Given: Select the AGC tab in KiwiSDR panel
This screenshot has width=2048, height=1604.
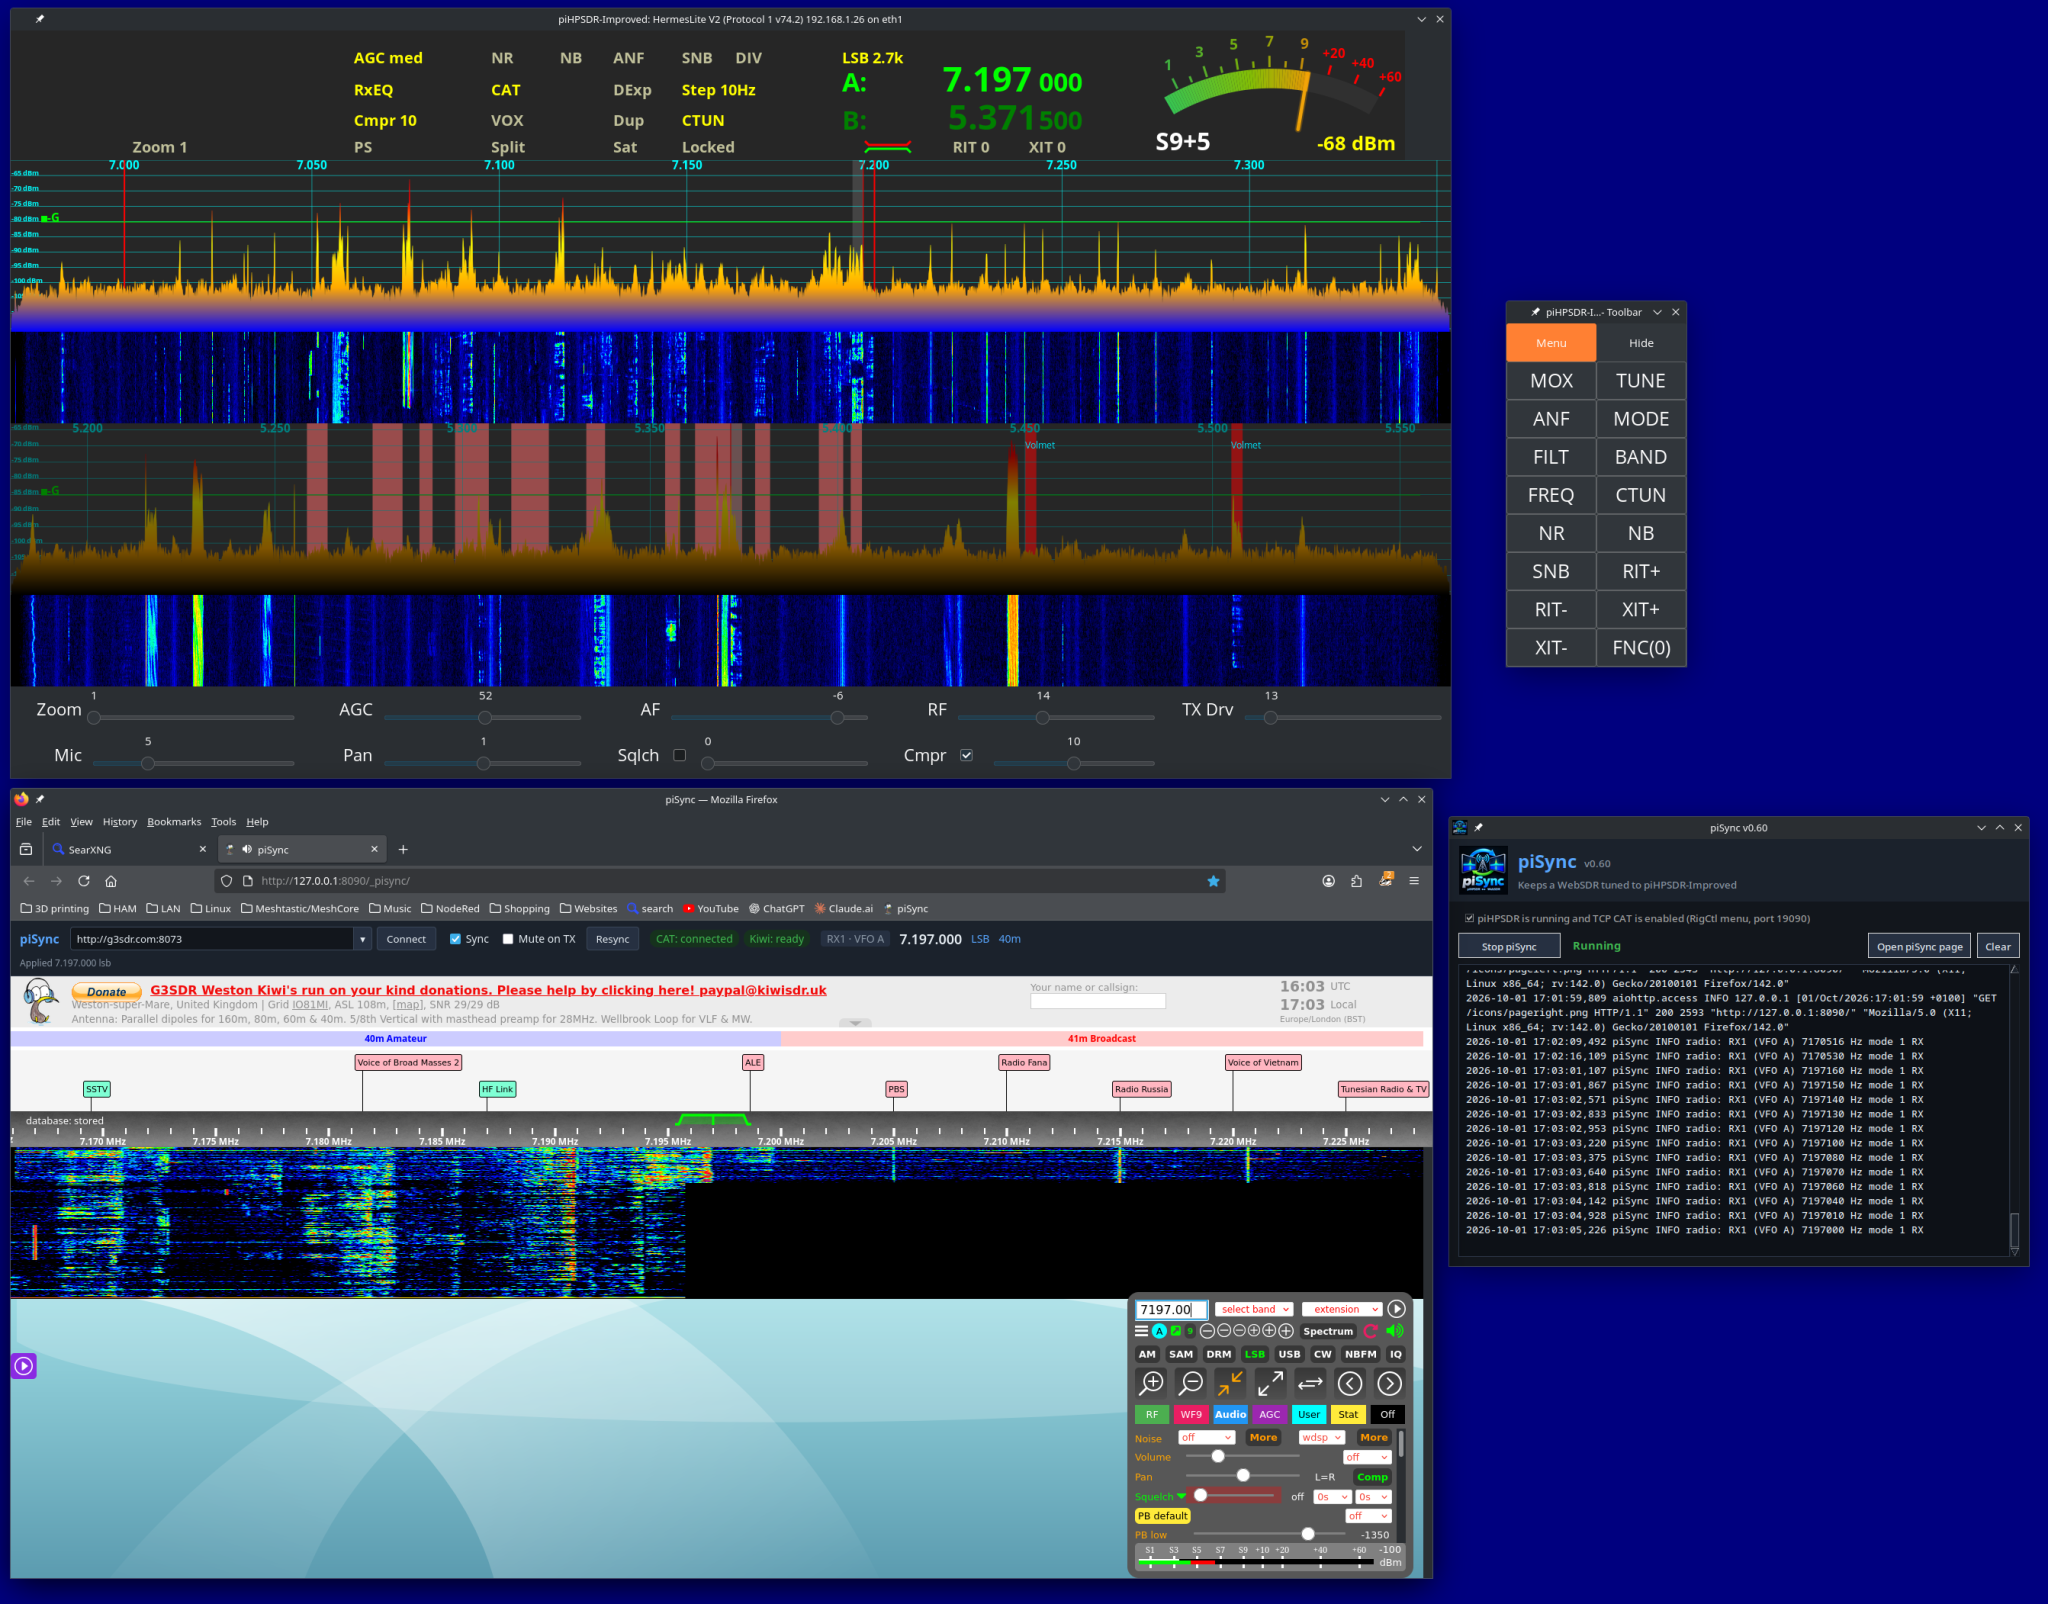Looking at the screenshot, I should pos(1269,1414).
